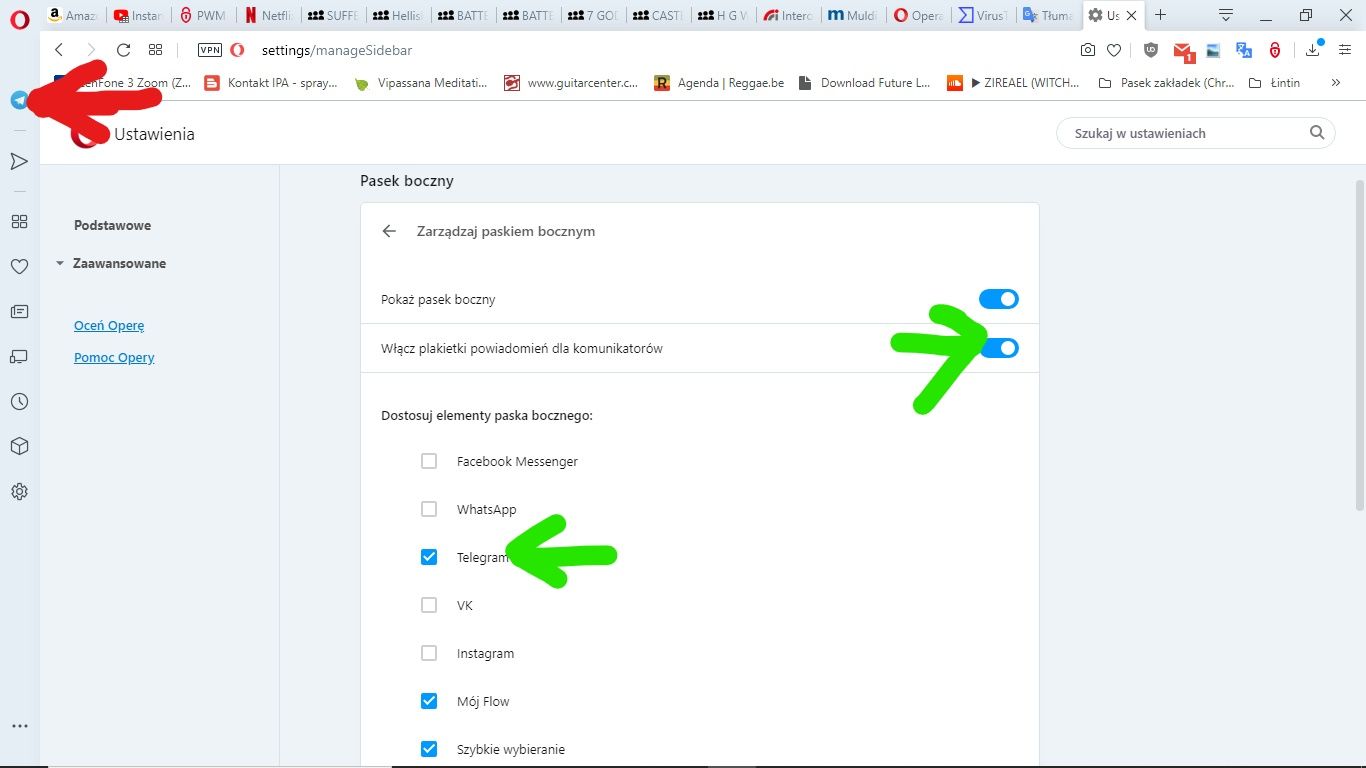Image resolution: width=1366 pixels, height=768 pixels.
Task: Open uBlock Origin extension icon
Action: [1151, 50]
